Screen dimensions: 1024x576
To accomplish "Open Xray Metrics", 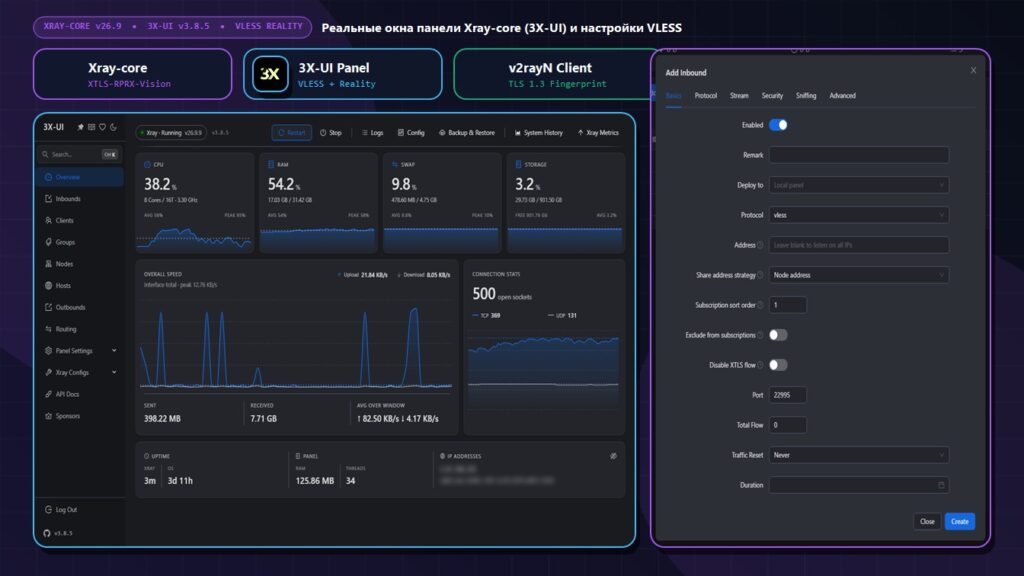I will point(598,133).
